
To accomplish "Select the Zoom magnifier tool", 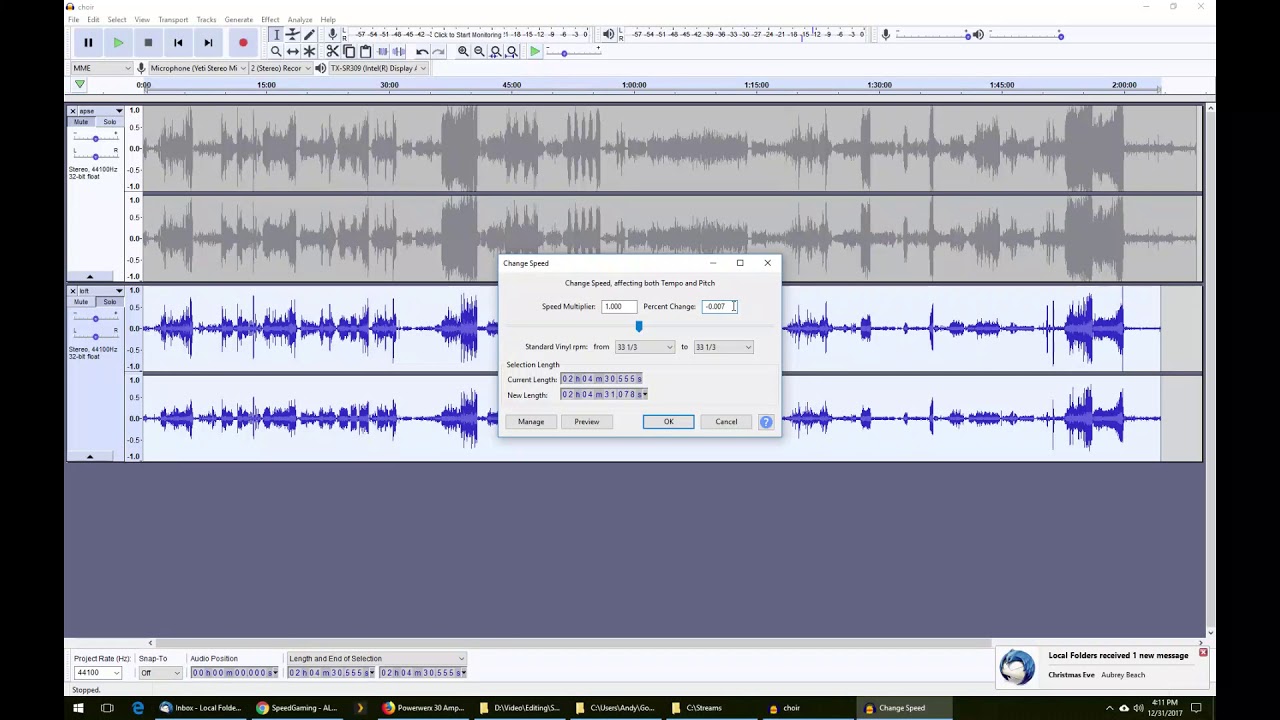I will pos(276,51).
